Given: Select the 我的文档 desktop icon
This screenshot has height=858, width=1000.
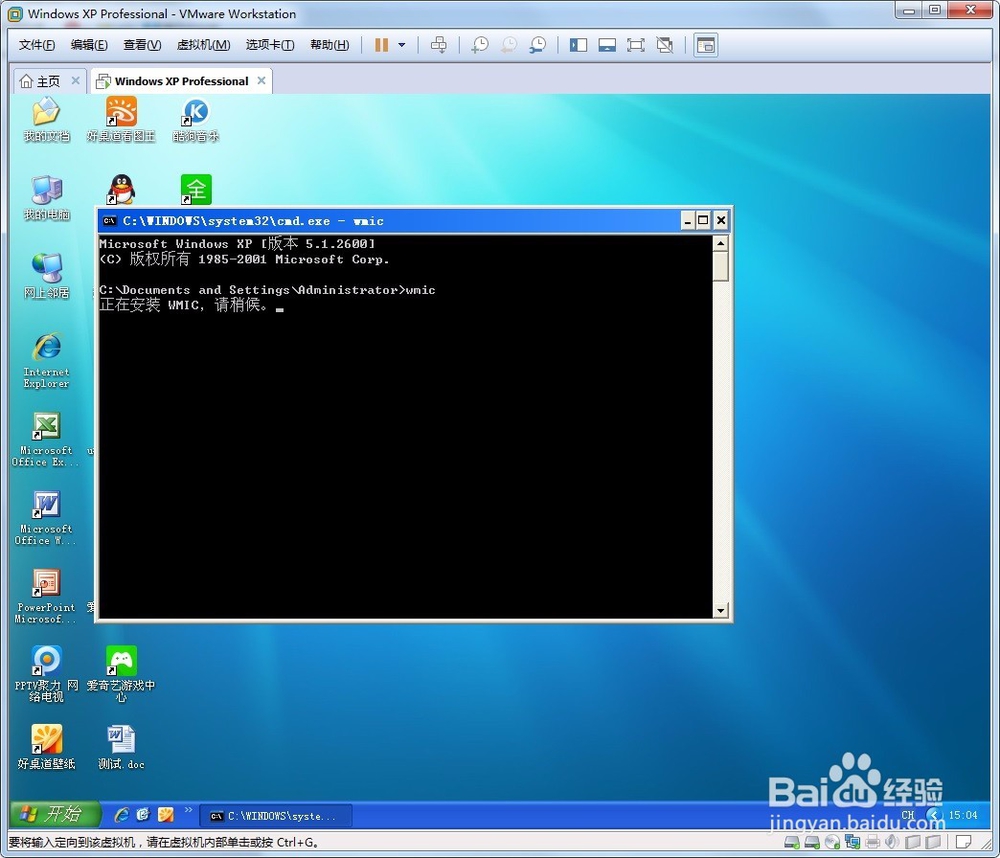Looking at the screenshot, I should (47, 119).
